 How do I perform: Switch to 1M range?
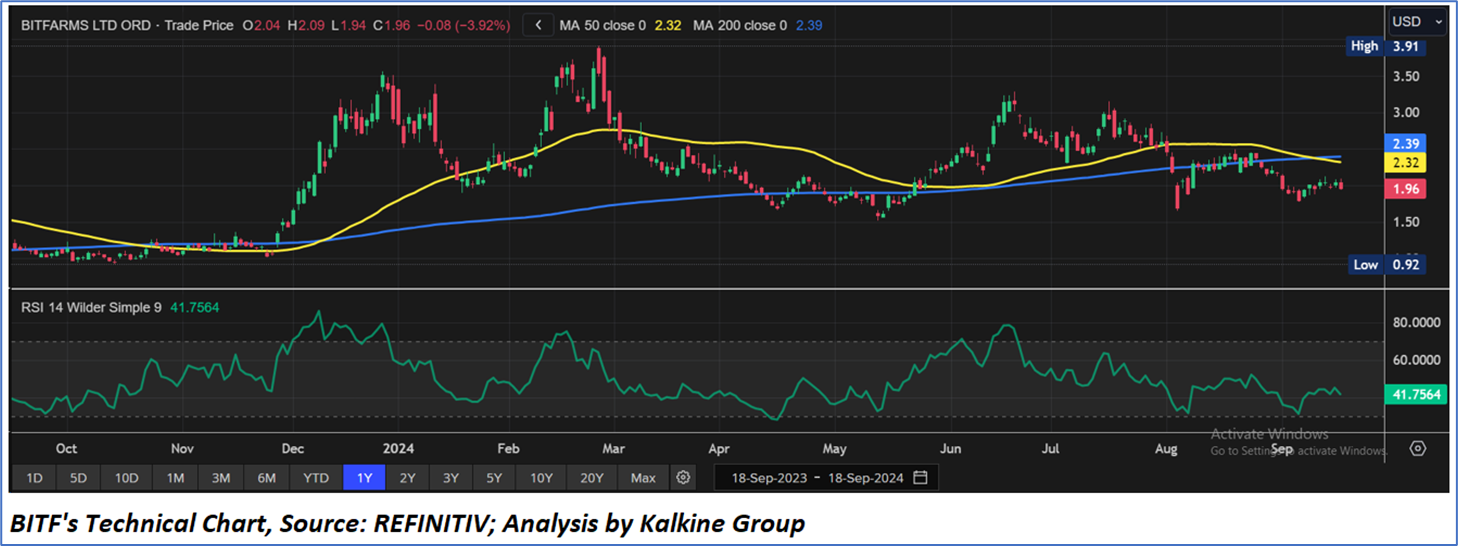point(175,478)
